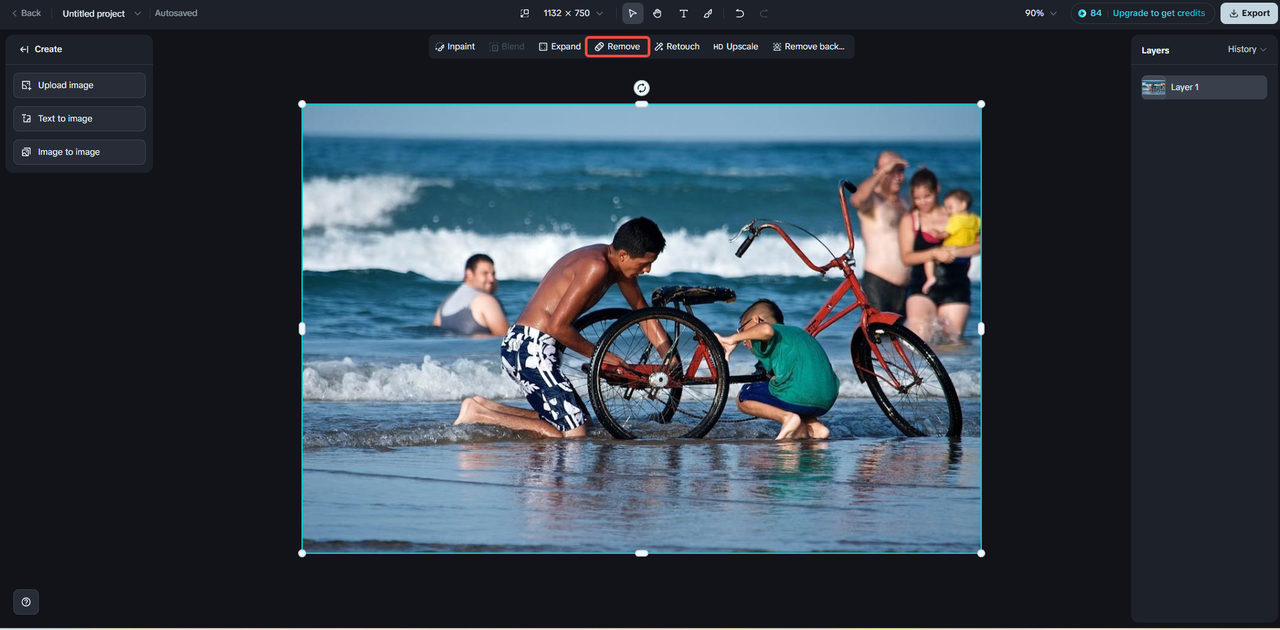Image resolution: width=1280 pixels, height=630 pixels.
Task: Select the Text tool
Action: pyautogui.click(x=683, y=13)
